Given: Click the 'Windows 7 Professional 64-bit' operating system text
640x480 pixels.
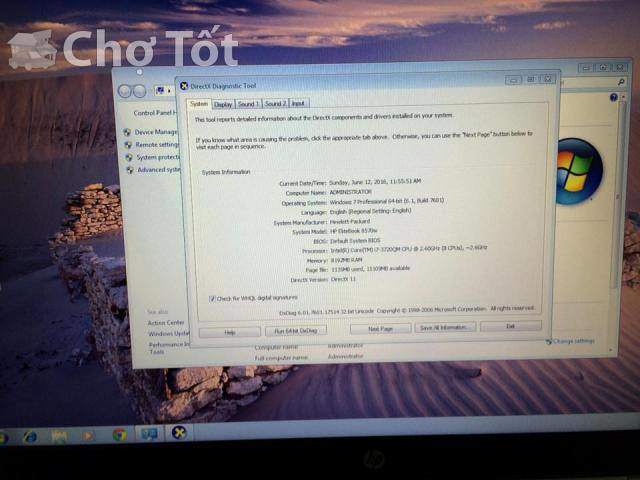Looking at the screenshot, I should [x=387, y=201].
